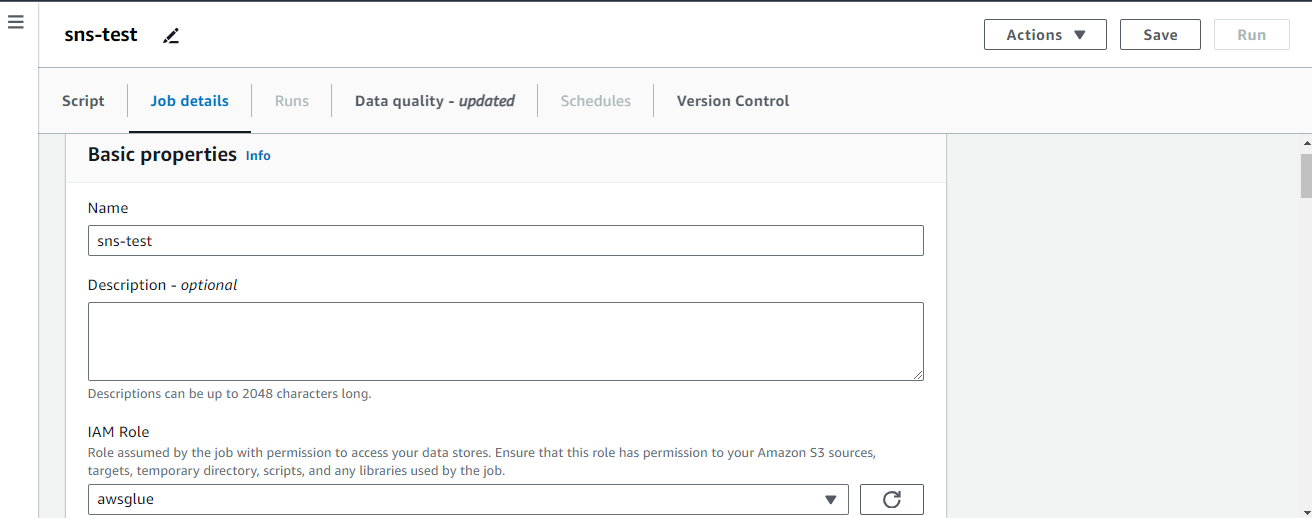Focus the Description text area
Viewport: 1312px width, 518px height.
pyautogui.click(x=505, y=341)
